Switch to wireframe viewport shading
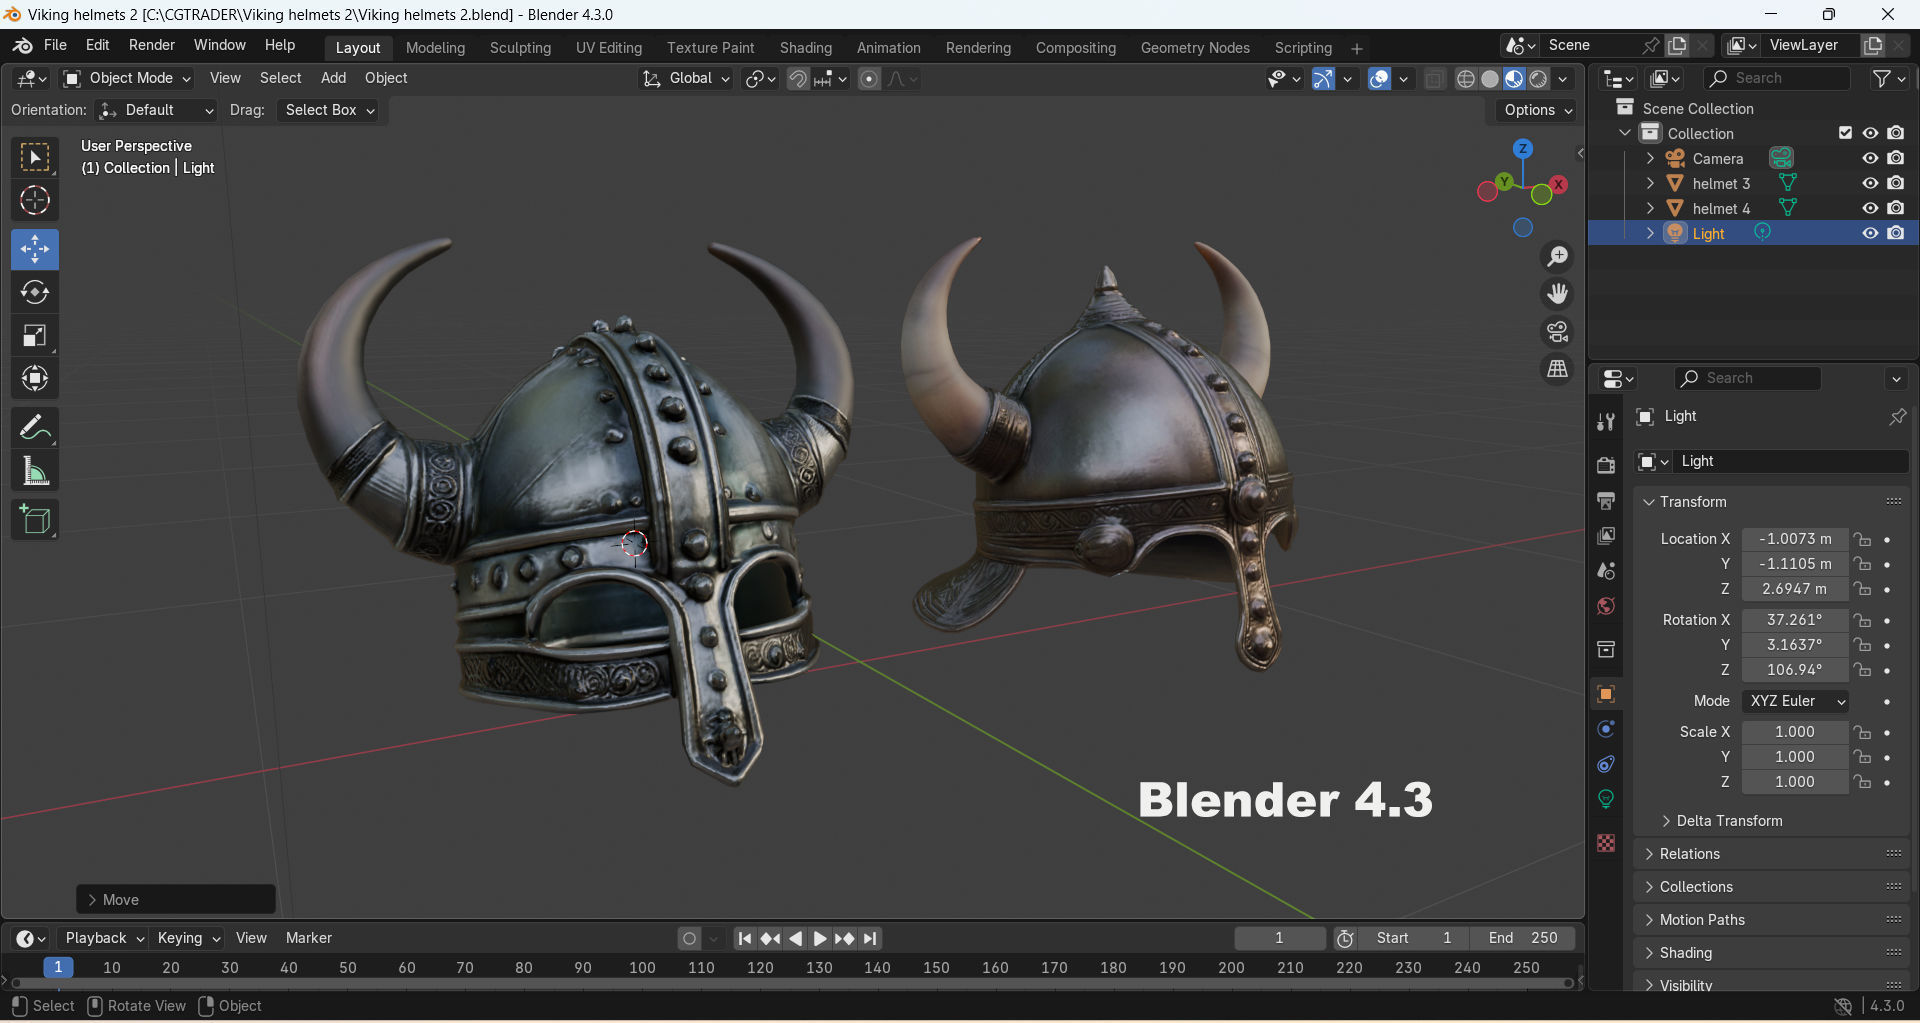The image size is (1920, 1023). 1466,79
